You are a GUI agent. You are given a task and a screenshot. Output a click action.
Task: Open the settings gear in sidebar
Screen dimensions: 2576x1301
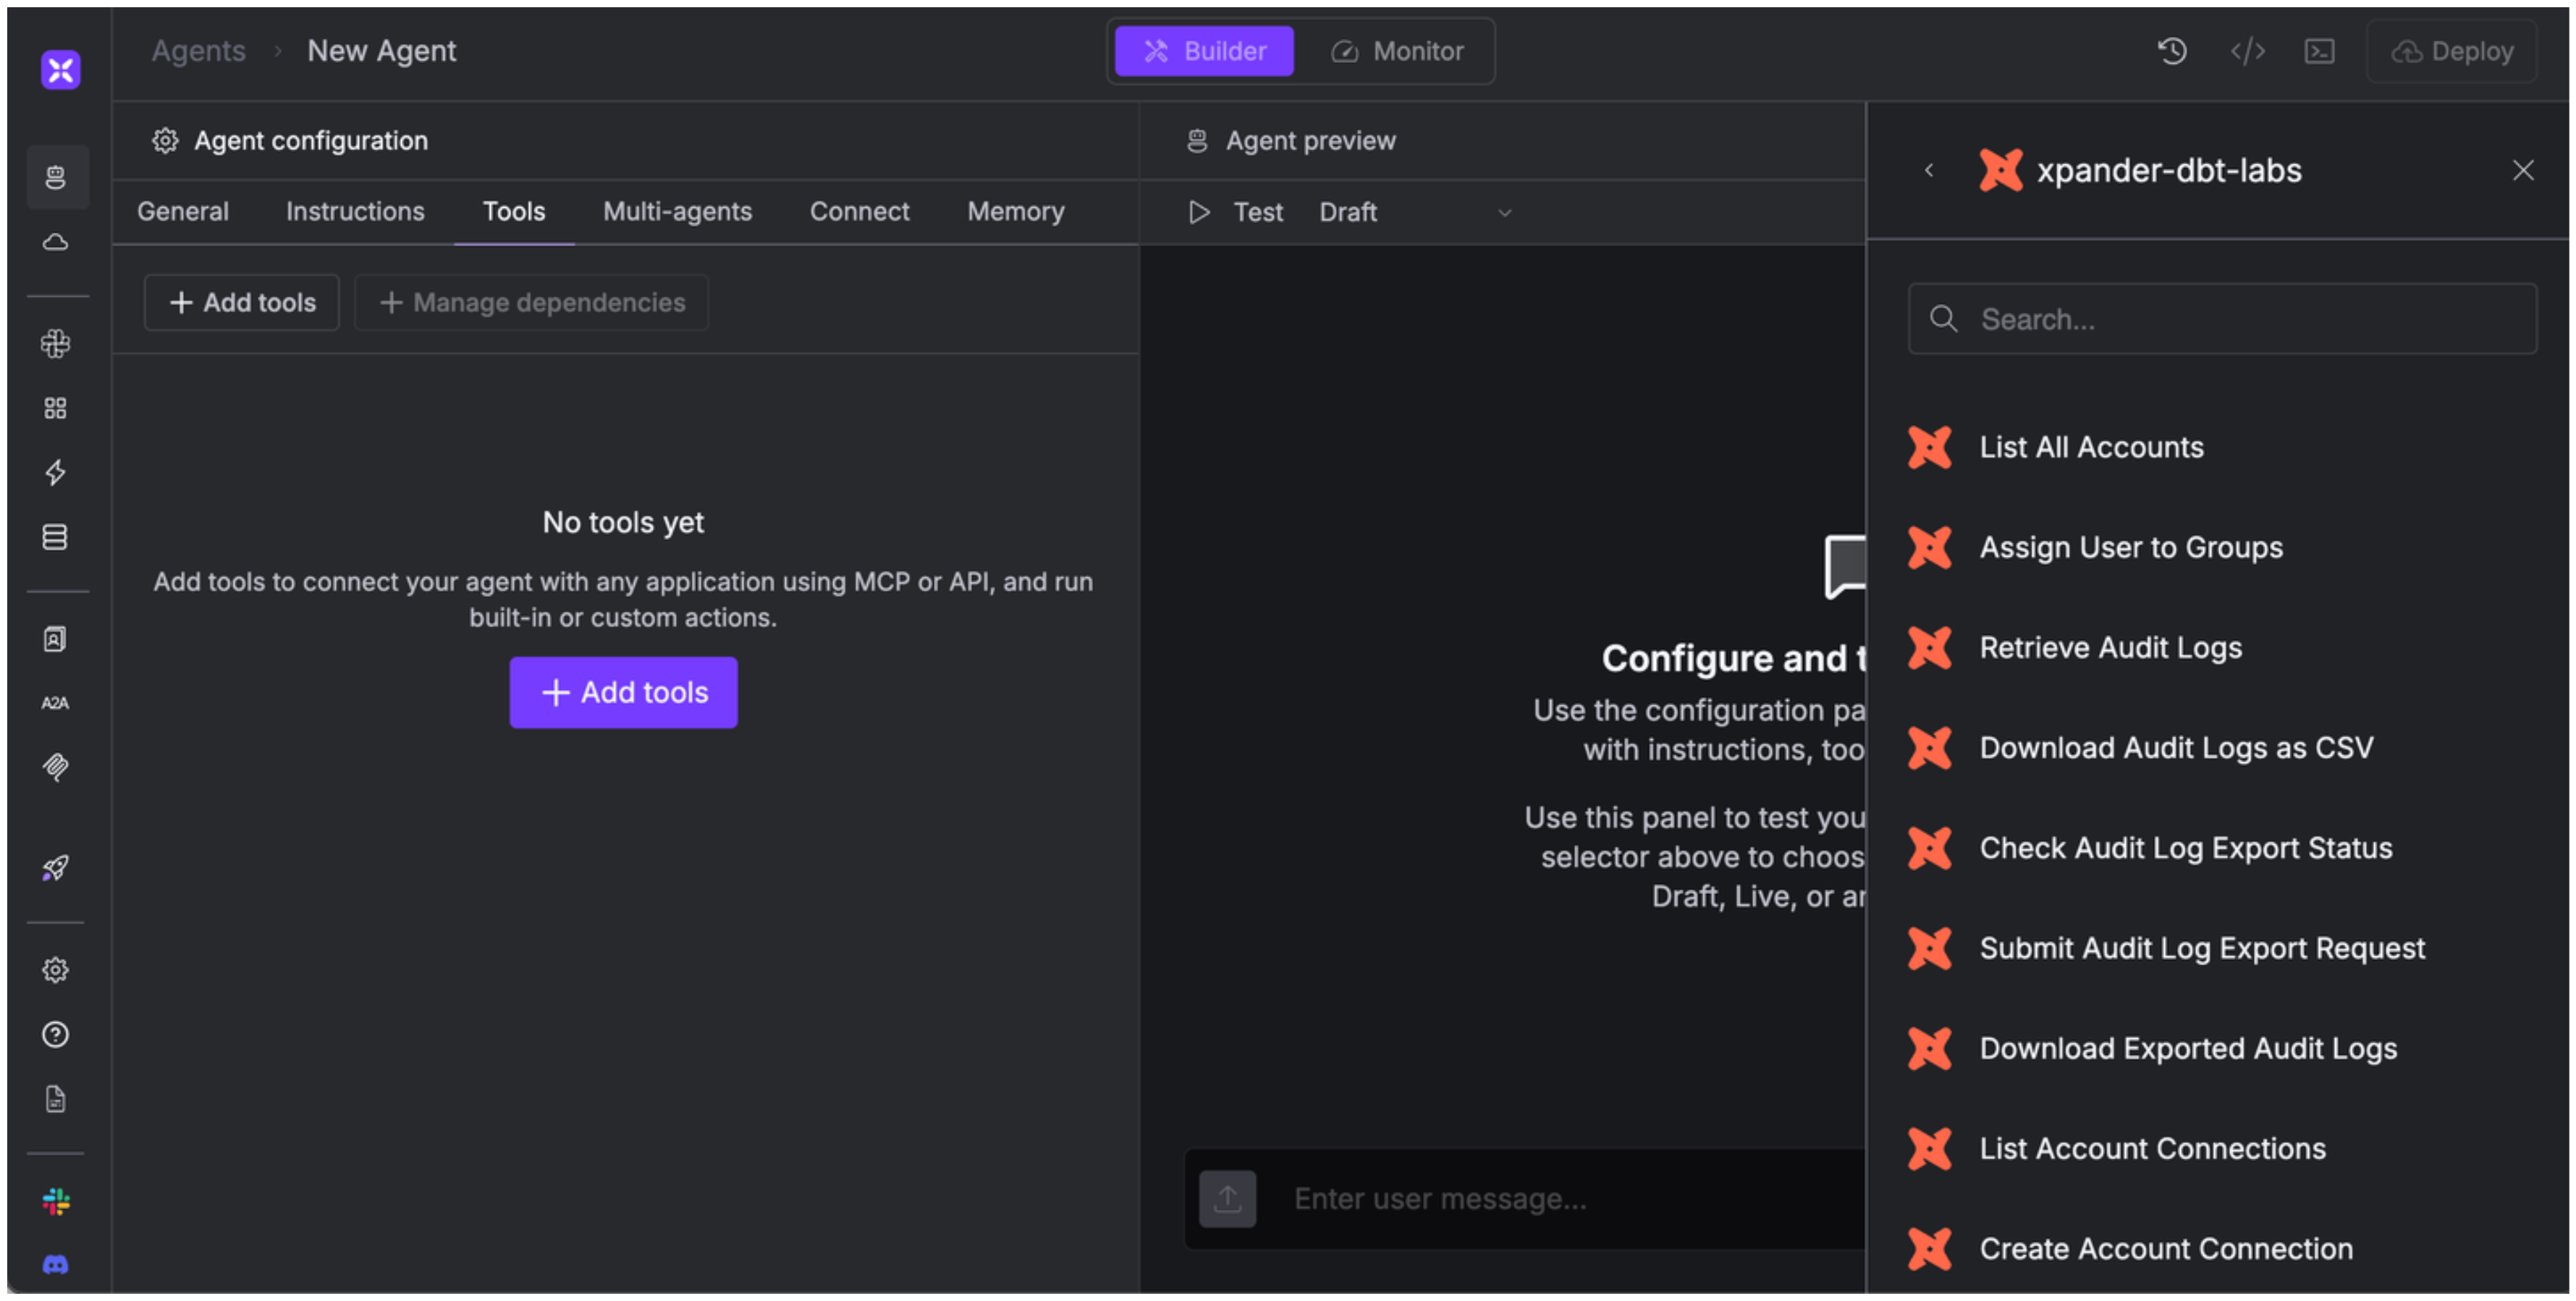(56, 970)
